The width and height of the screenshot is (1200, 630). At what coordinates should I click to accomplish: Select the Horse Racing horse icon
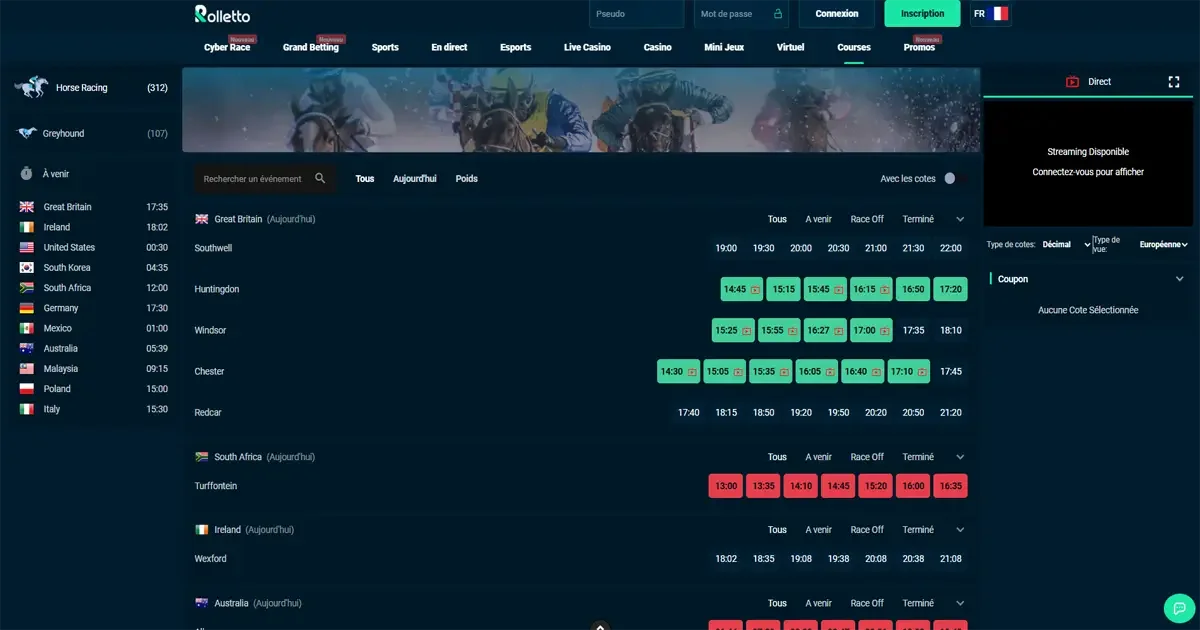pyautogui.click(x=30, y=88)
